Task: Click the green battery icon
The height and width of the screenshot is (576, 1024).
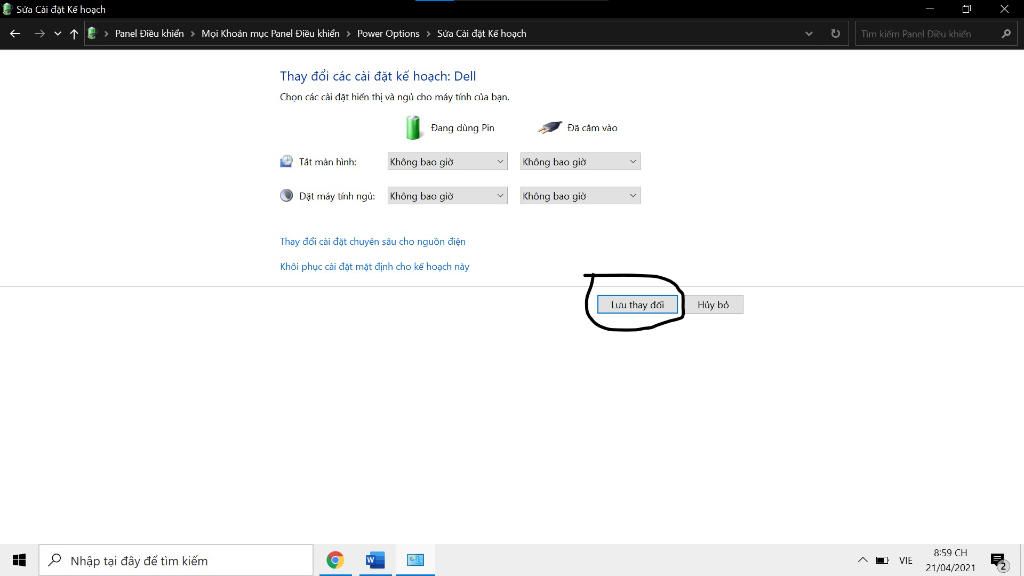Action: click(413, 127)
